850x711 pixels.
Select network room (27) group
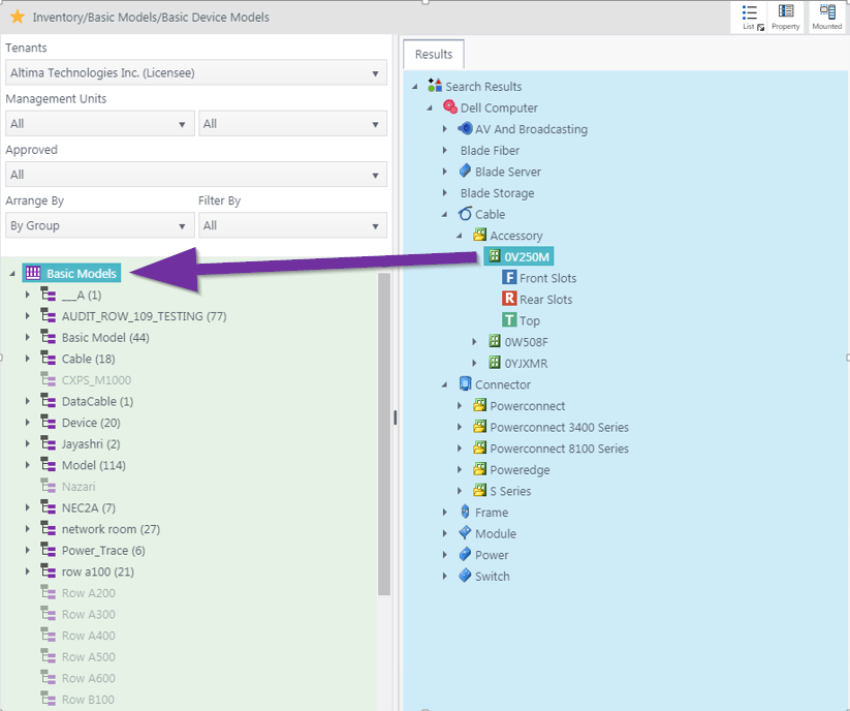pyautogui.click(x=111, y=529)
